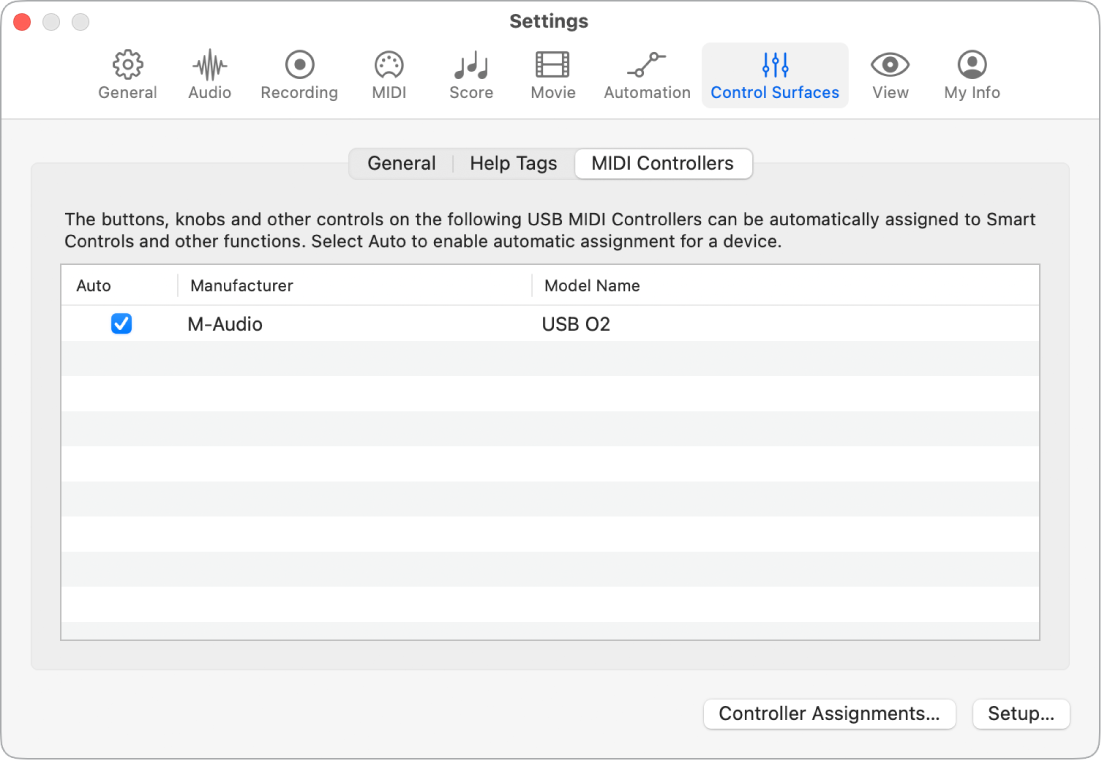Switch to the Help Tags tab
The height and width of the screenshot is (762, 1102).
click(513, 163)
